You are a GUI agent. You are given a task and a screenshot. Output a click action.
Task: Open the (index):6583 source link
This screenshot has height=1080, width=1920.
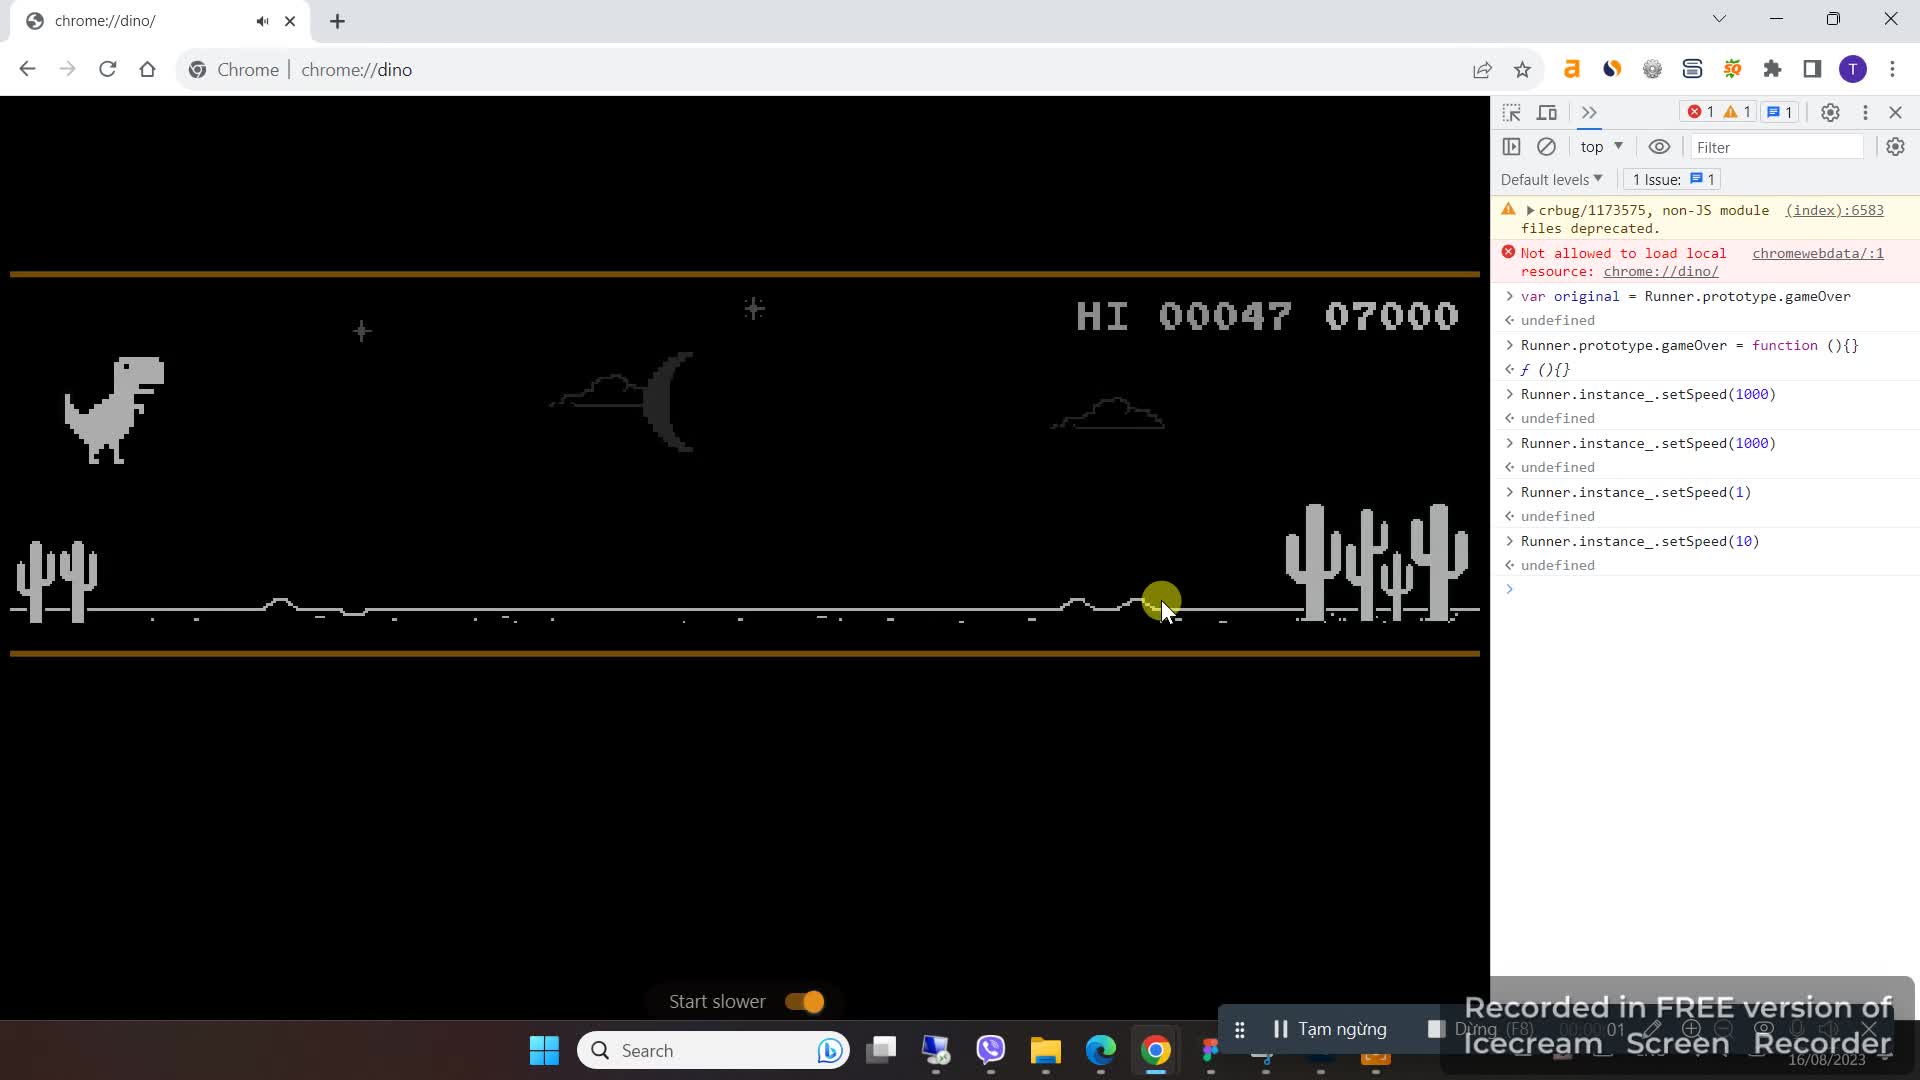pyautogui.click(x=1834, y=210)
